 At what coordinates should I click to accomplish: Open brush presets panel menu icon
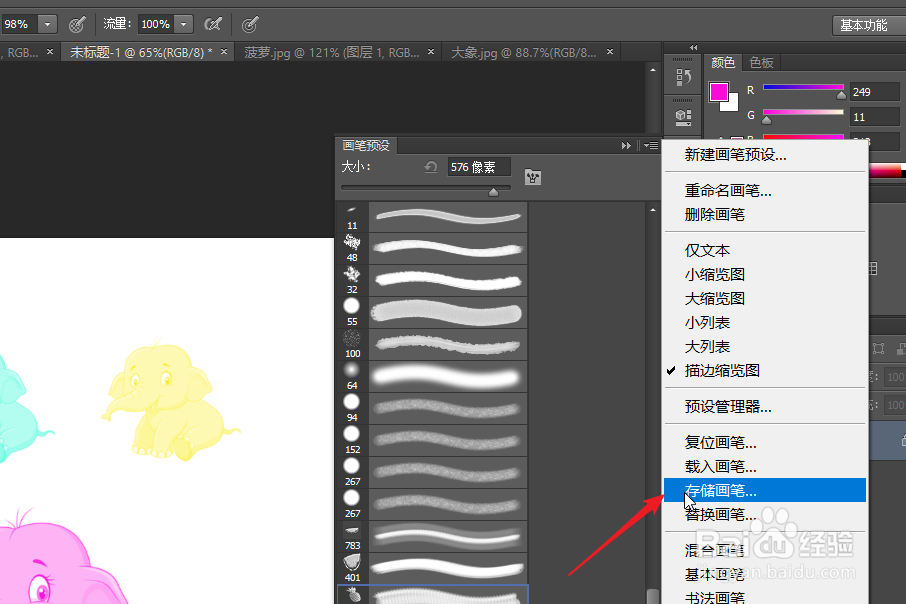pyautogui.click(x=651, y=146)
